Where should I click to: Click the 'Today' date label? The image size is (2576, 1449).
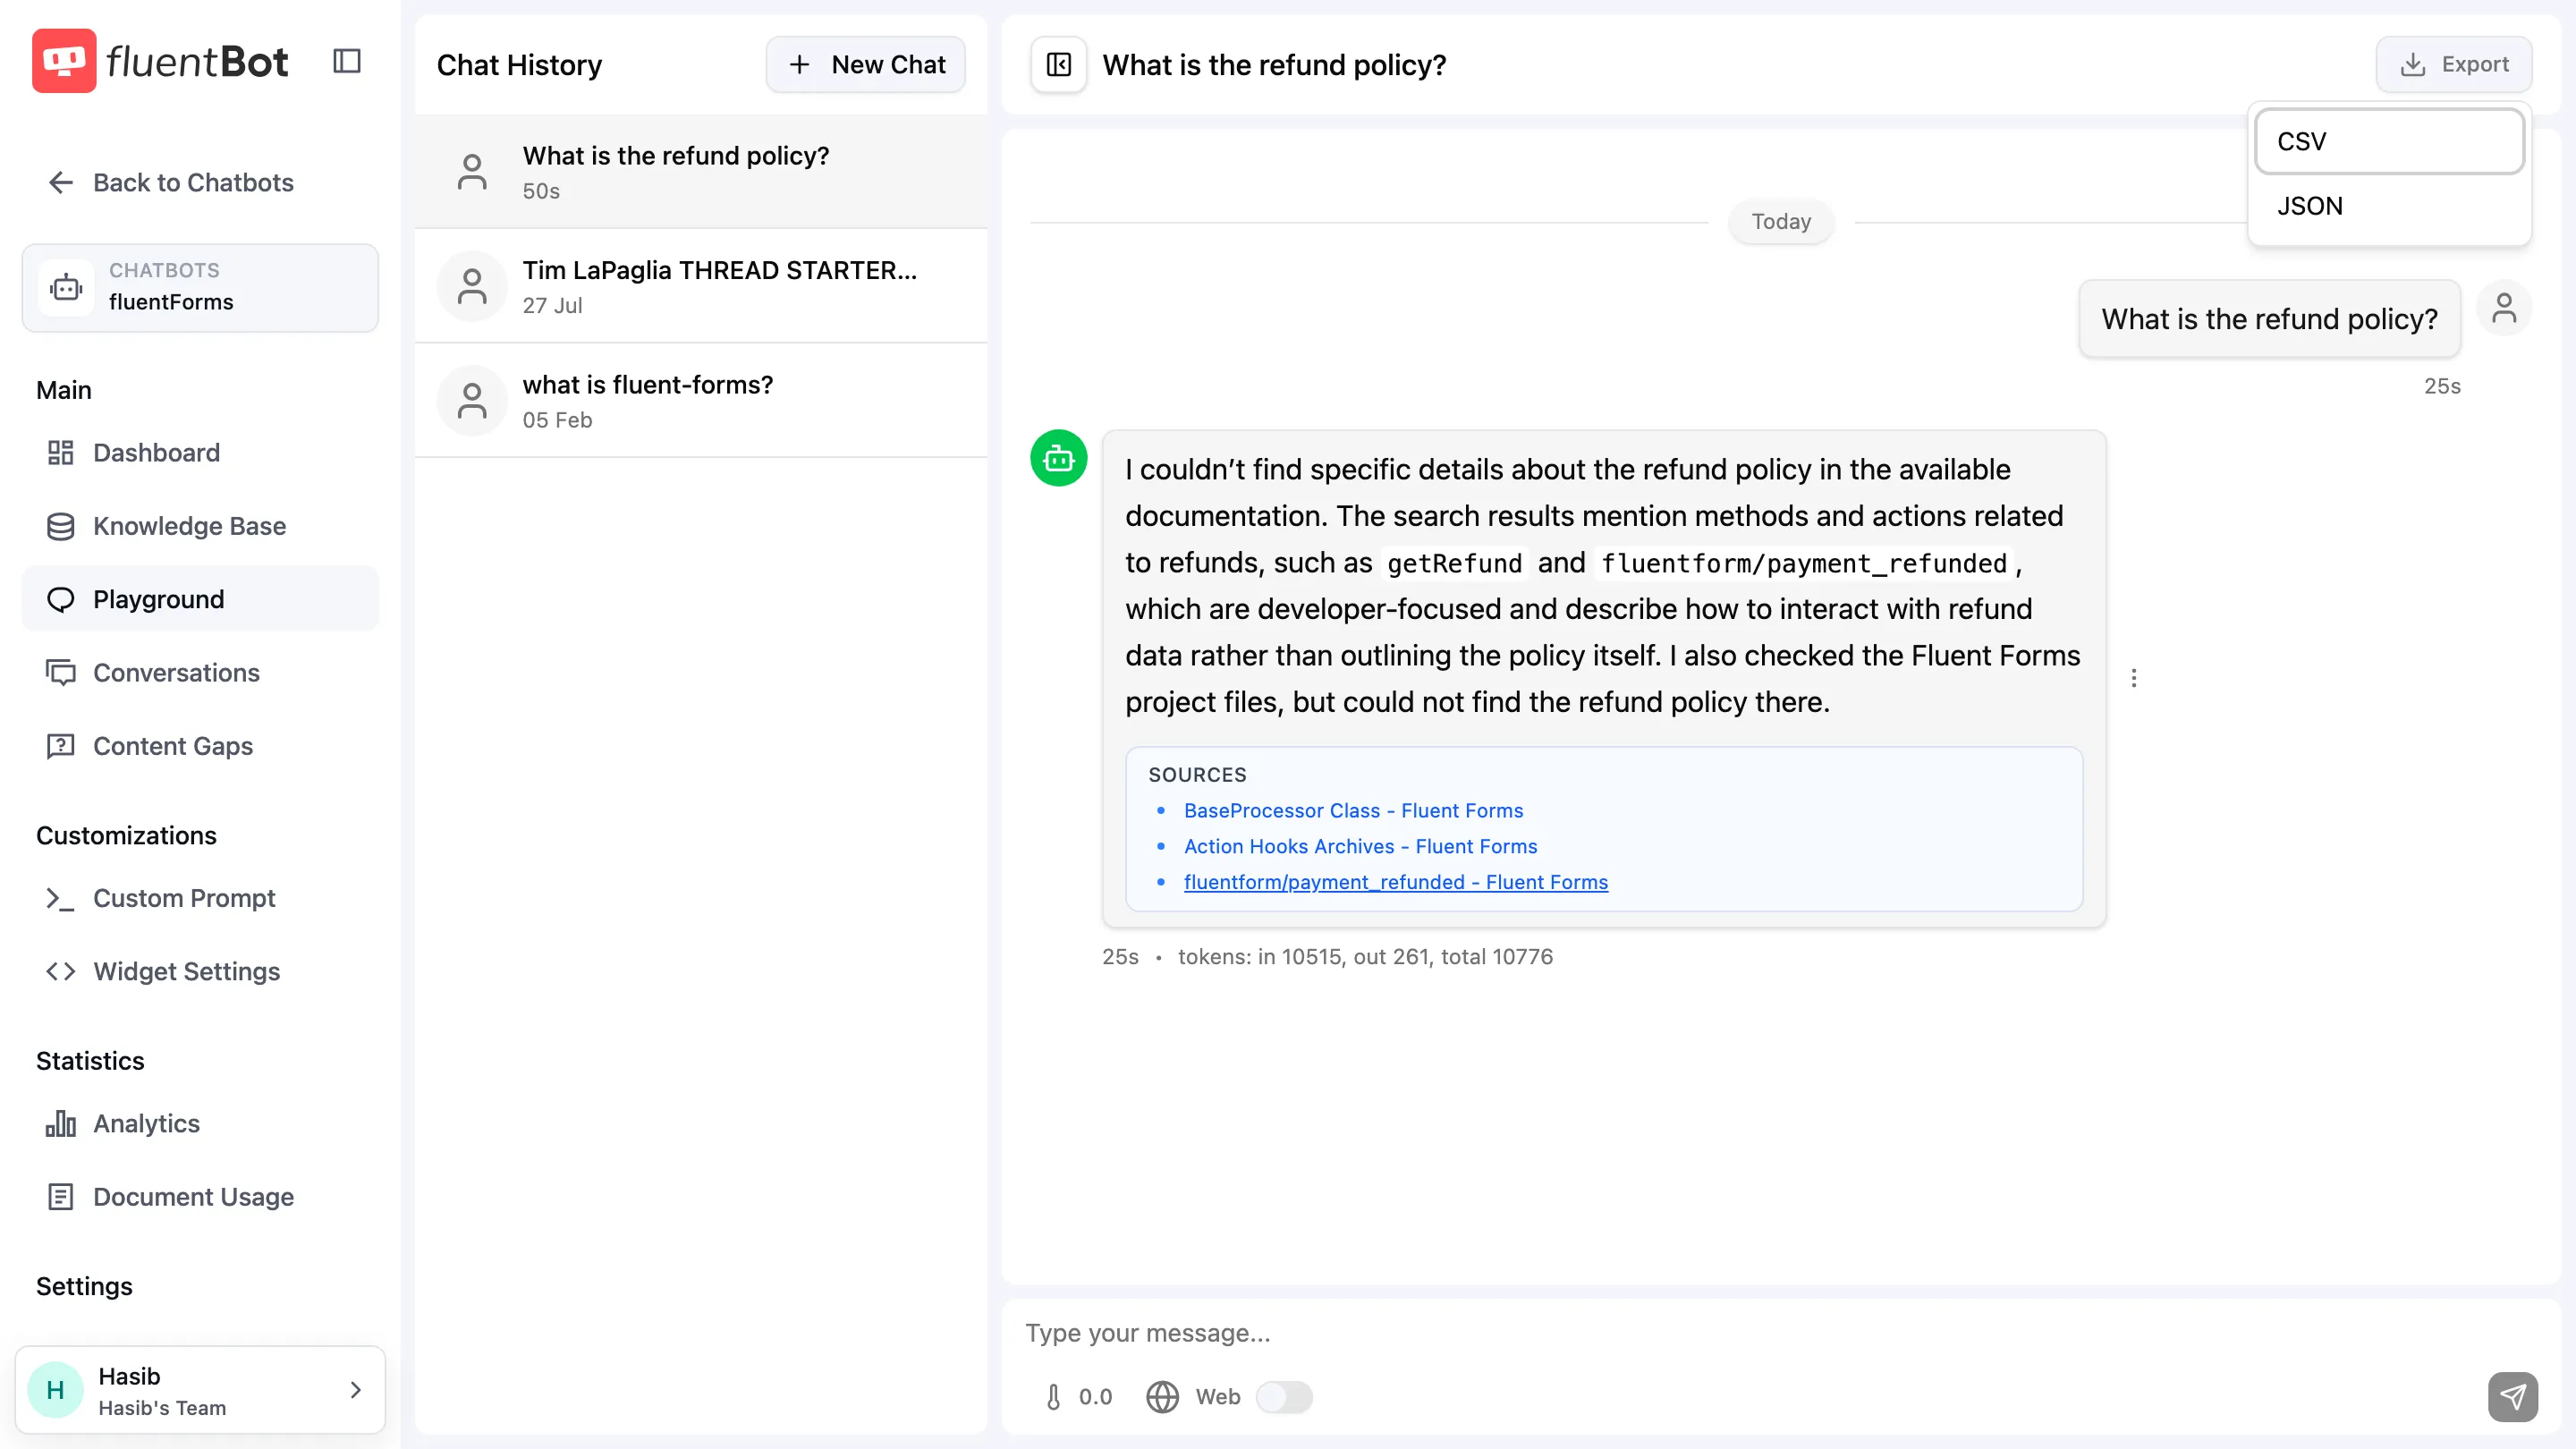click(x=1781, y=221)
